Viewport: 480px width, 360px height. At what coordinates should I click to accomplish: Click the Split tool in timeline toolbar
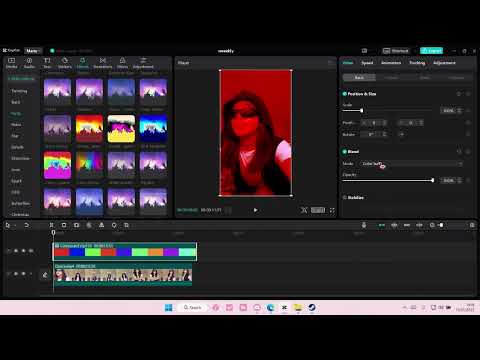tap(51, 225)
